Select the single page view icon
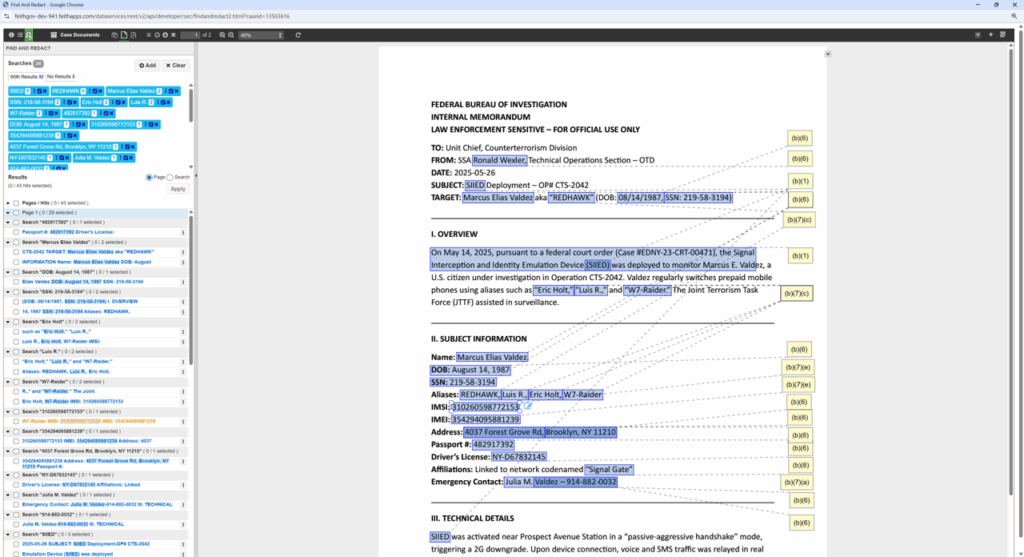This screenshot has height=557, width=1024. coord(124,35)
